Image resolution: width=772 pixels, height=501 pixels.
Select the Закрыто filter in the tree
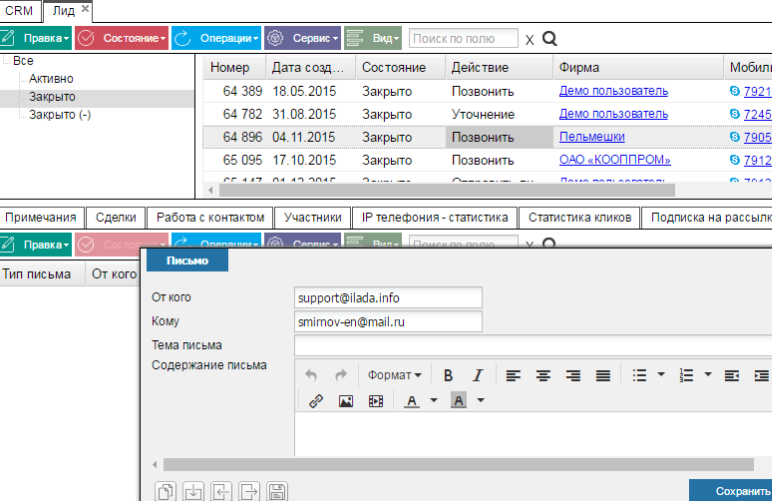pyautogui.click(x=52, y=96)
